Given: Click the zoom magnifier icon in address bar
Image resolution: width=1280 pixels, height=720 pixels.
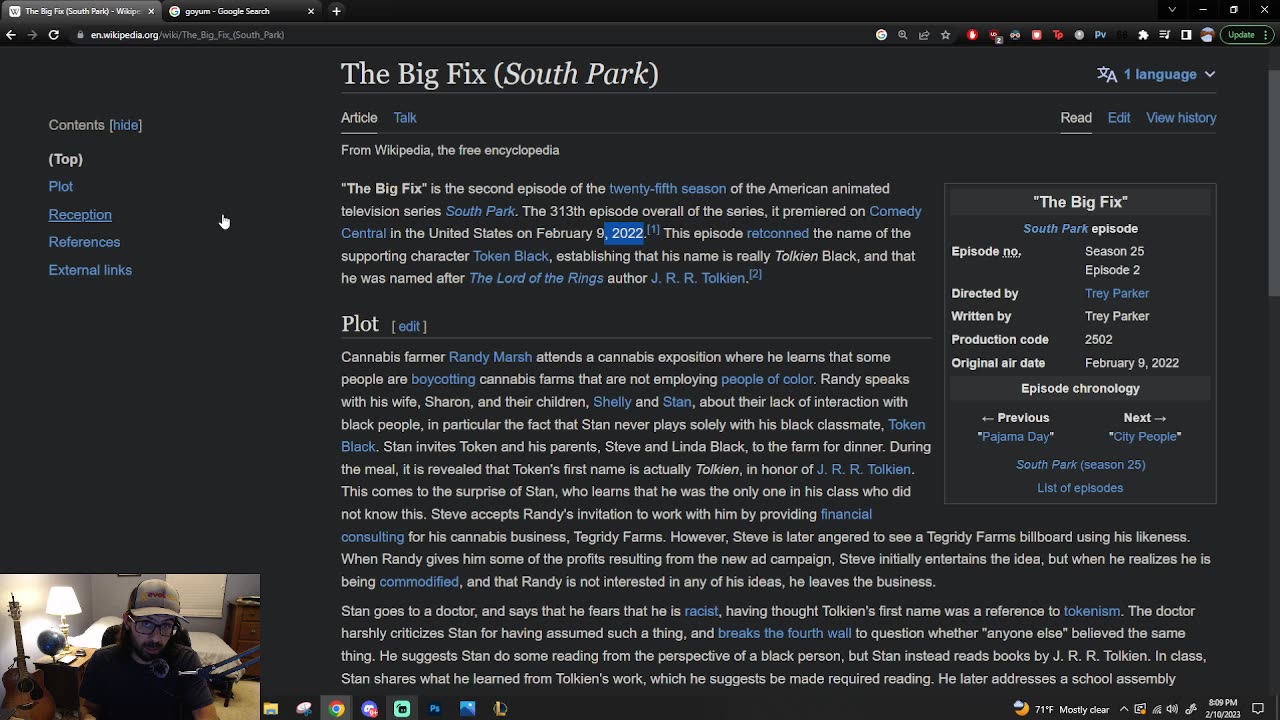Looking at the screenshot, I should 902,35.
